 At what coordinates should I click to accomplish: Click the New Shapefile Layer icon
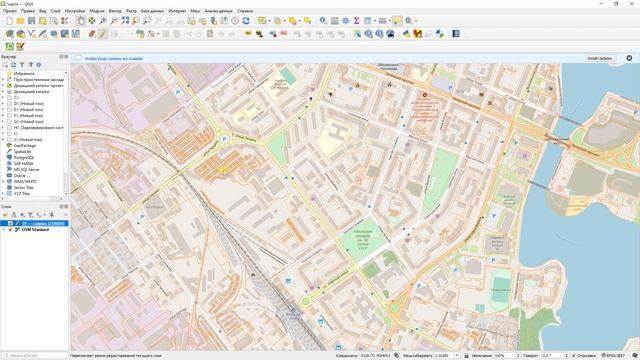[x=31, y=34]
